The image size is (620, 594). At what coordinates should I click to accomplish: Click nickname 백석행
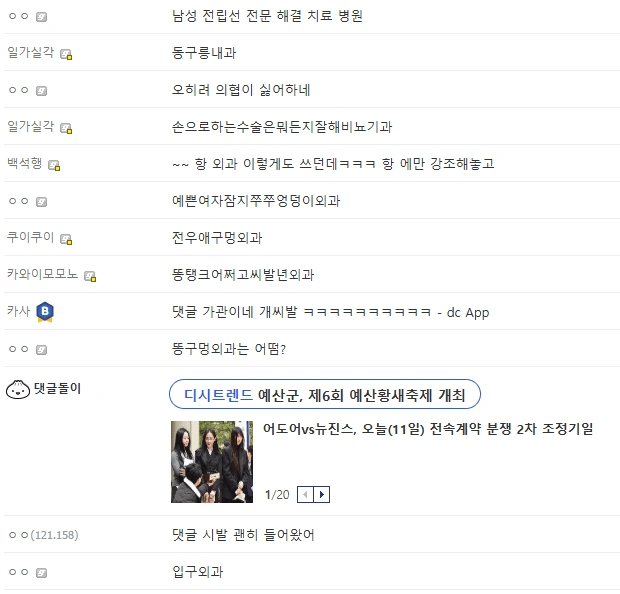(25, 163)
